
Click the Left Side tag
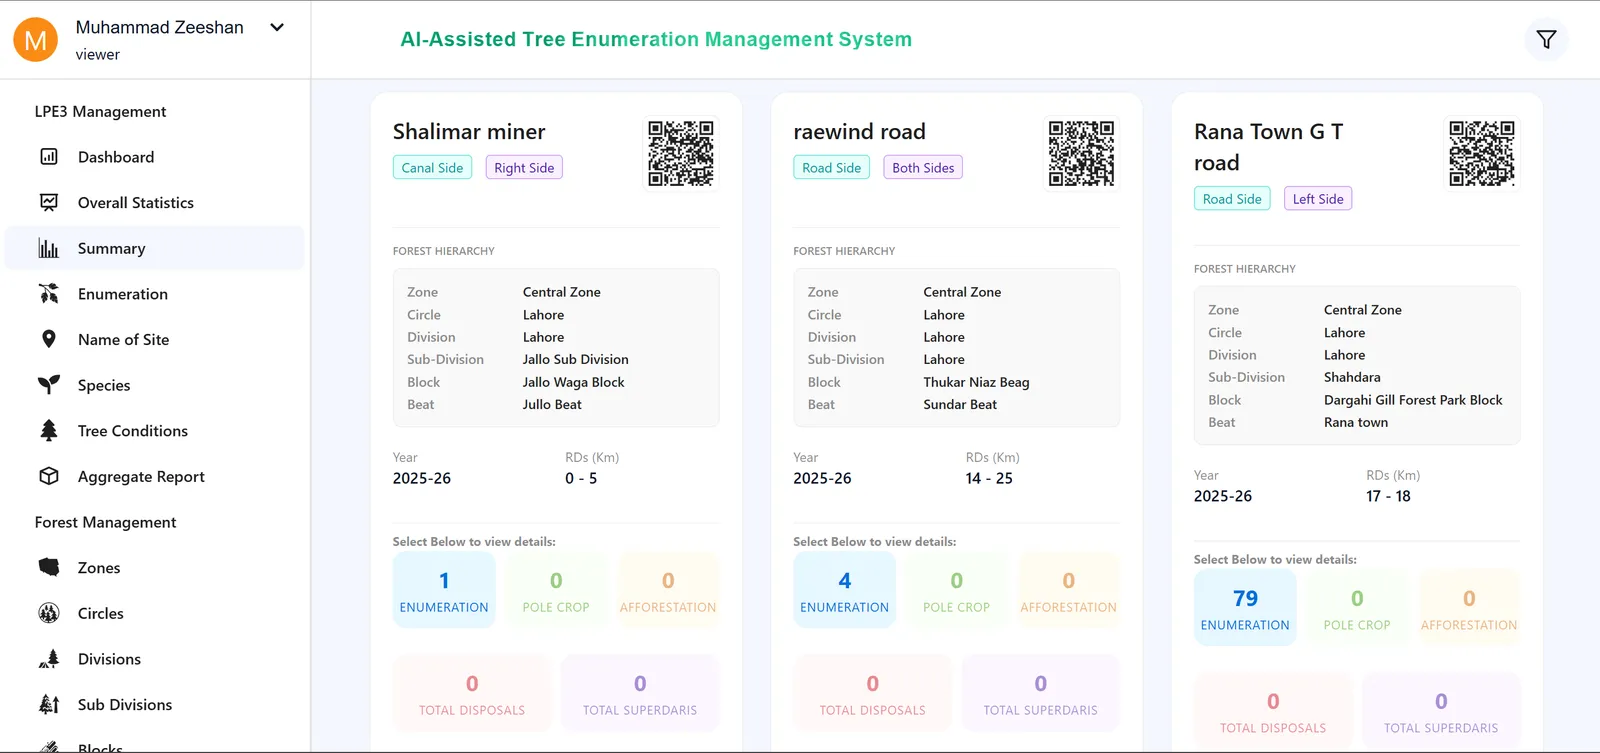pyautogui.click(x=1318, y=199)
